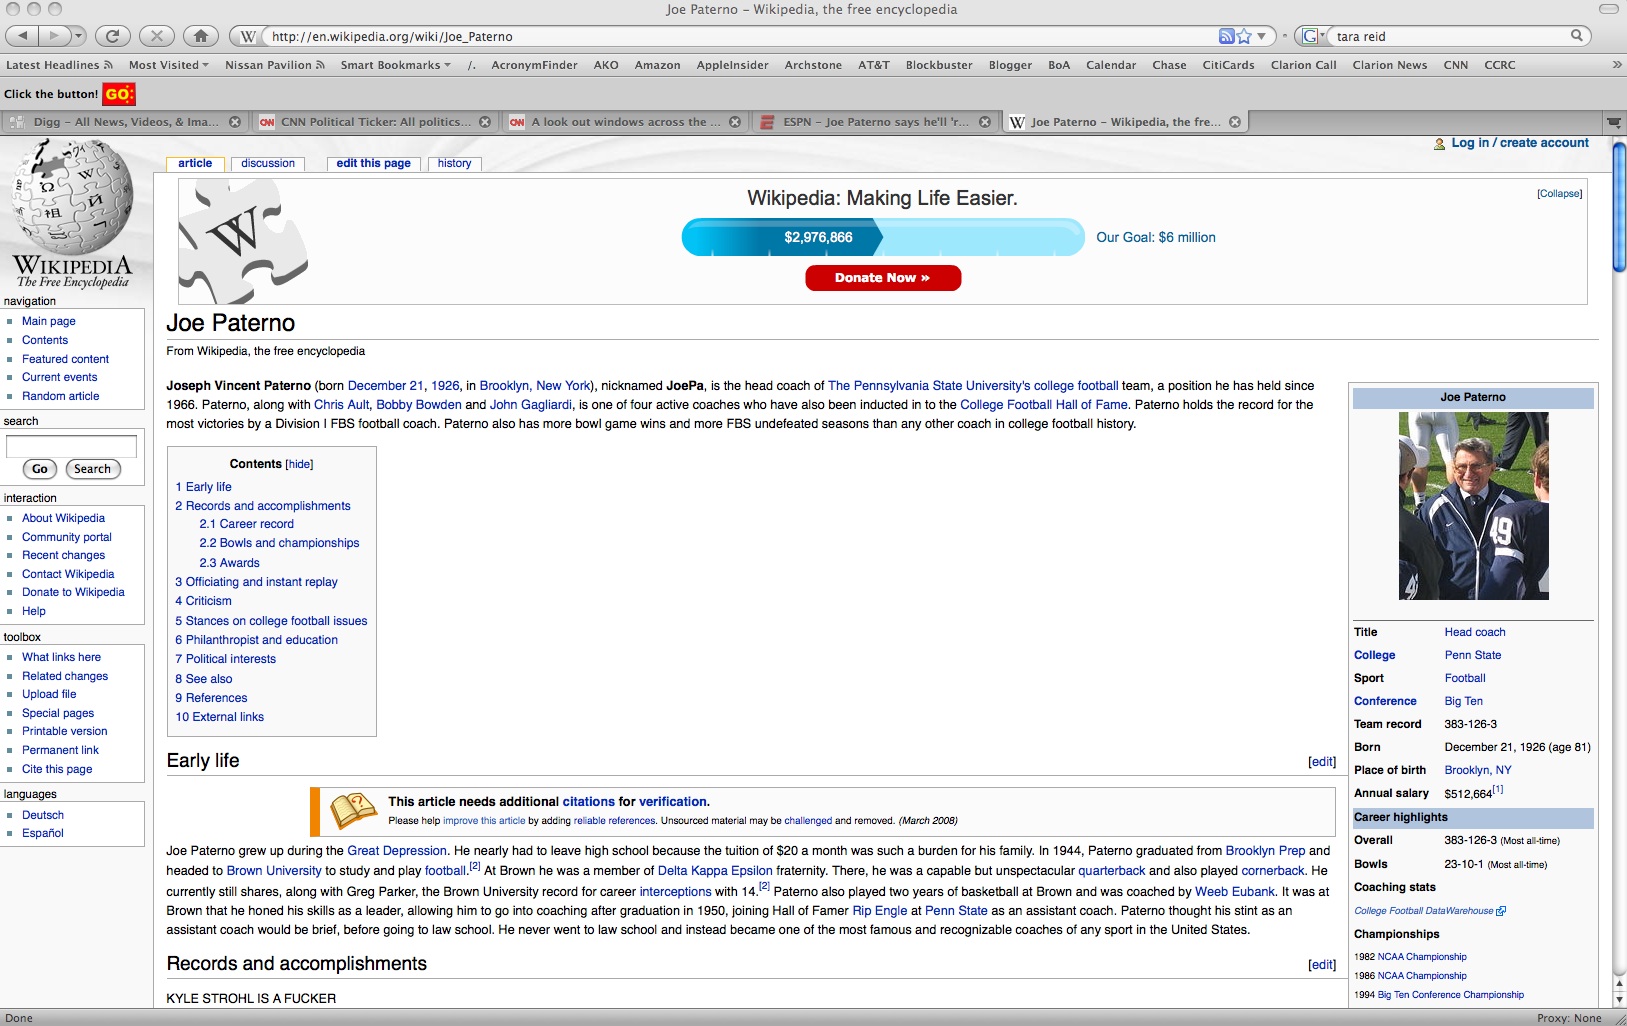Image resolution: width=1627 pixels, height=1026 pixels.
Task: Click the Joe Paterno infobox photo
Action: 1473,506
